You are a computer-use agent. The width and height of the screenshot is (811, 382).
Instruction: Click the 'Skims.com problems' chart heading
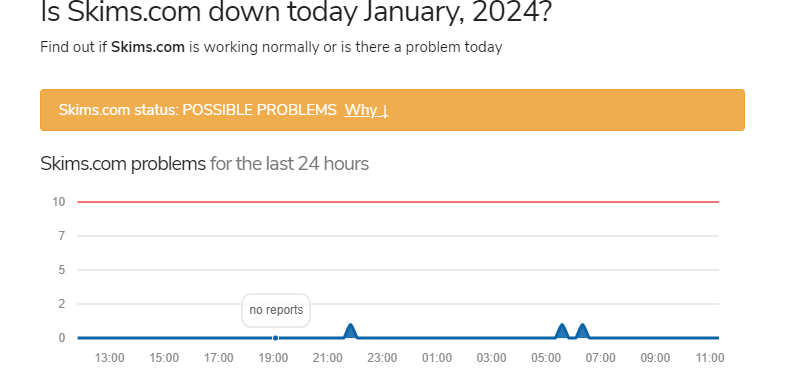(123, 164)
